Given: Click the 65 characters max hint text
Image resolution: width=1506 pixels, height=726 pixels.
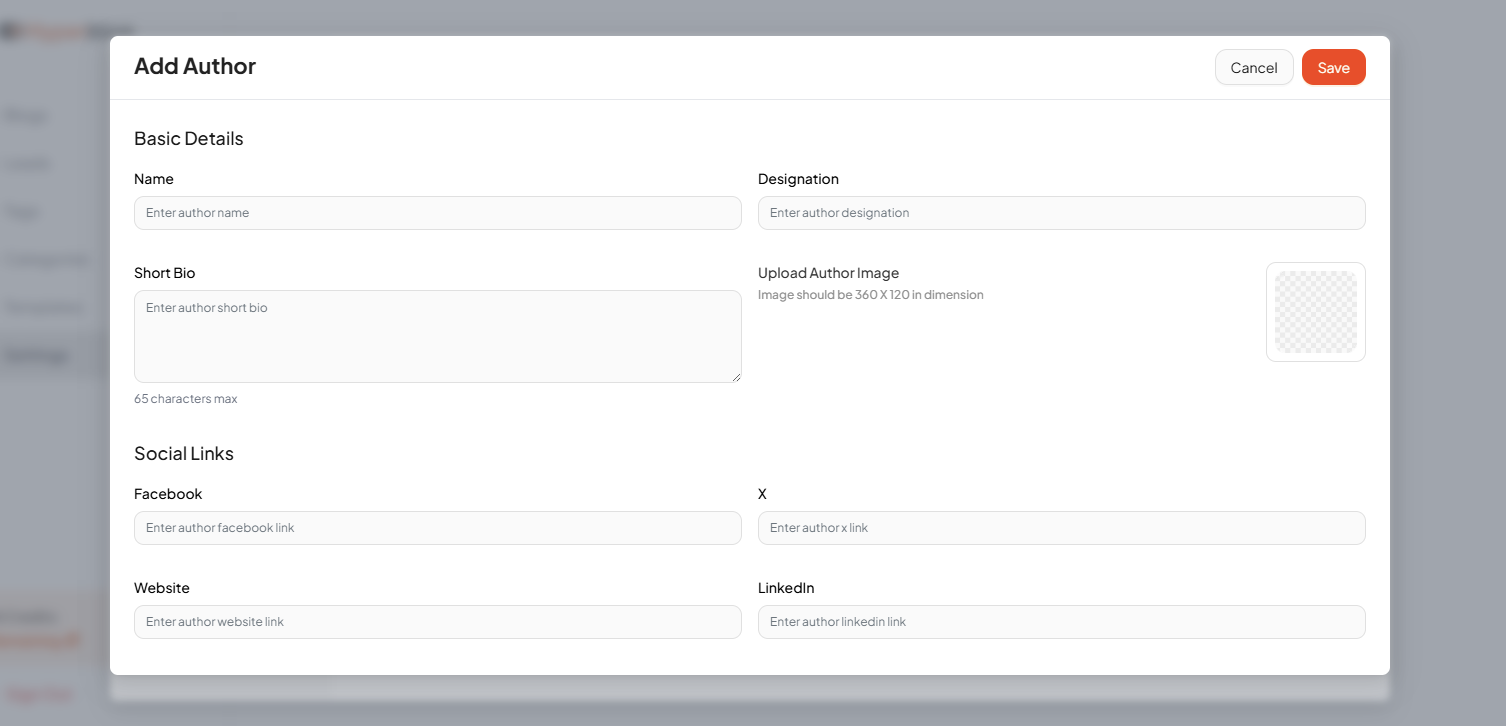Looking at the screenshot, I should pyautogui.click(x=185, y=398).
